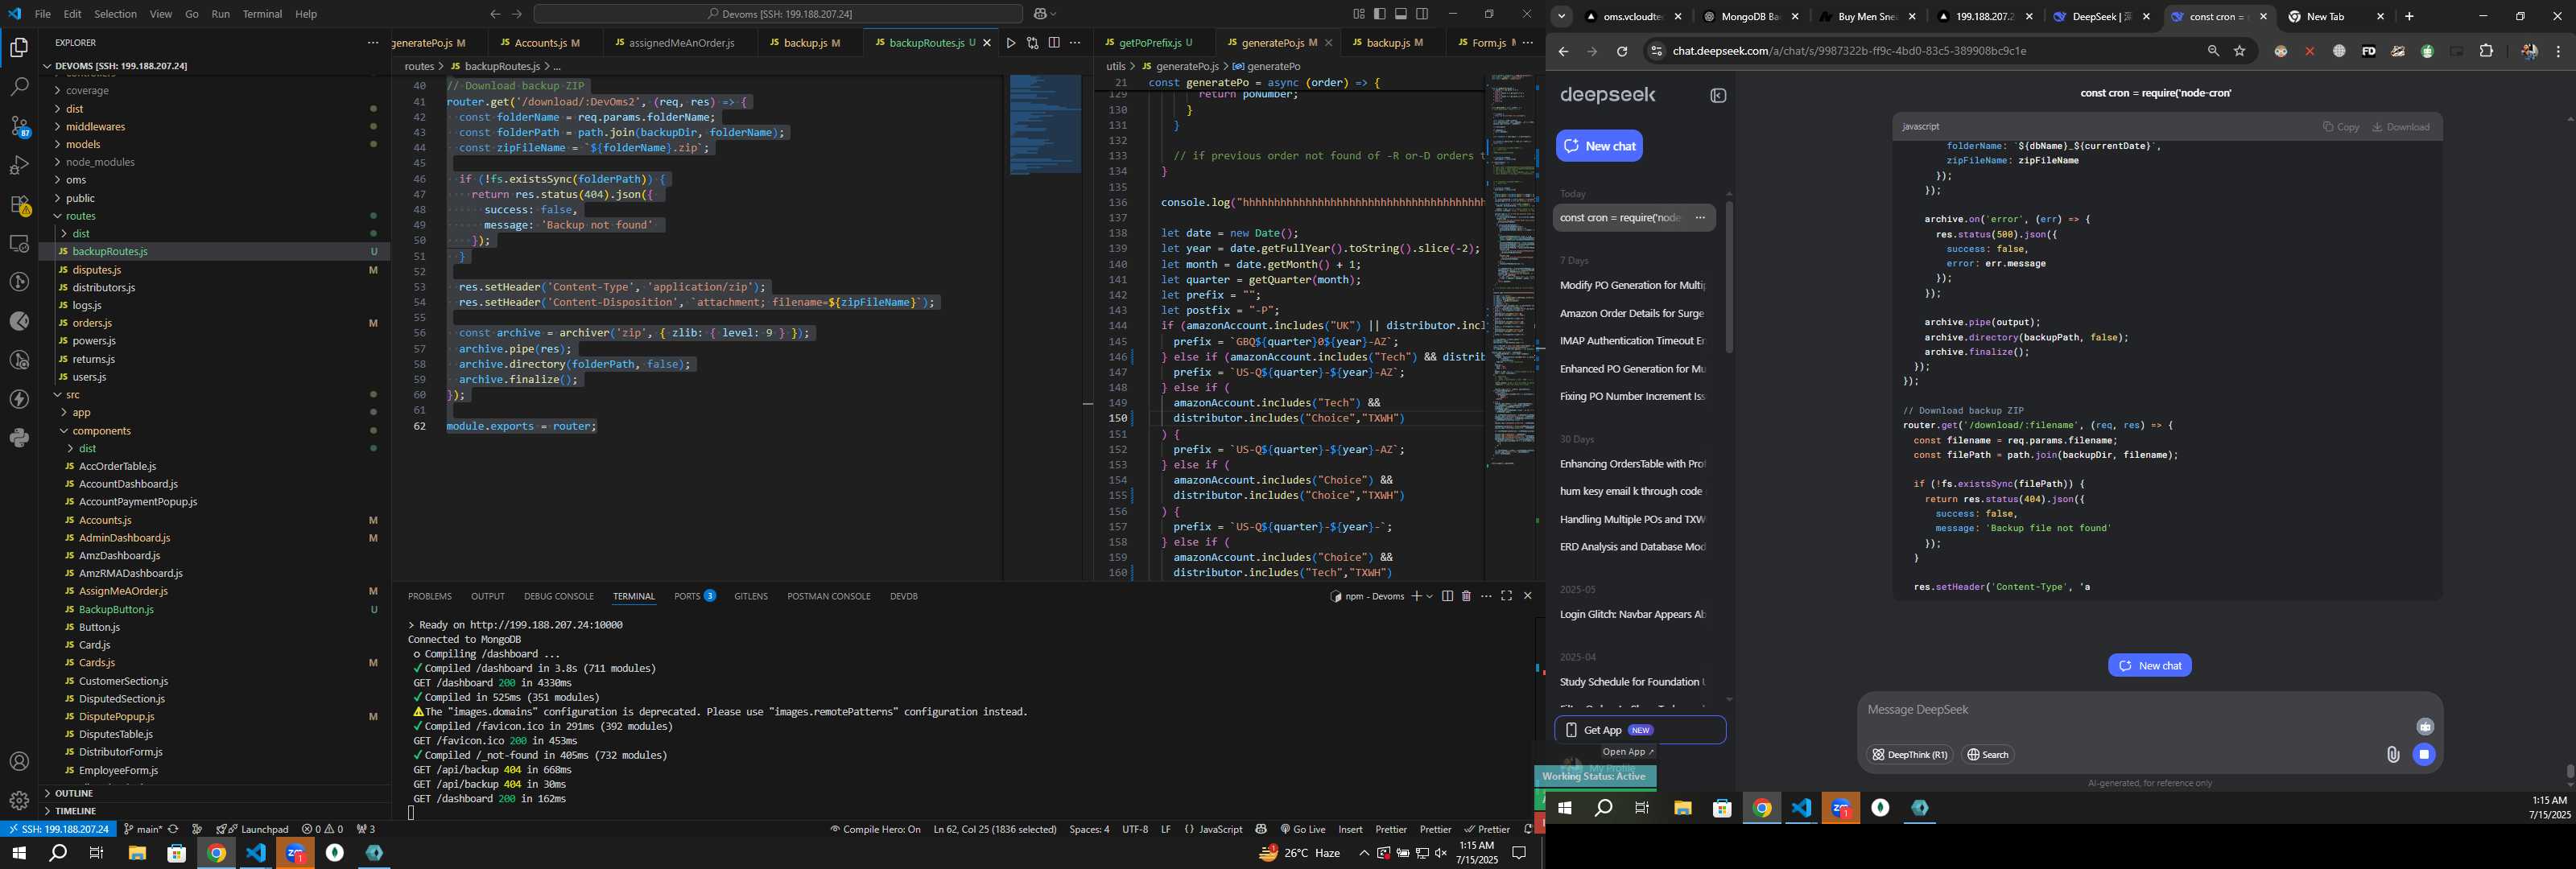The image size is (2576, 869).
Task: Click the Get App button
Action: pos(1640,730)
